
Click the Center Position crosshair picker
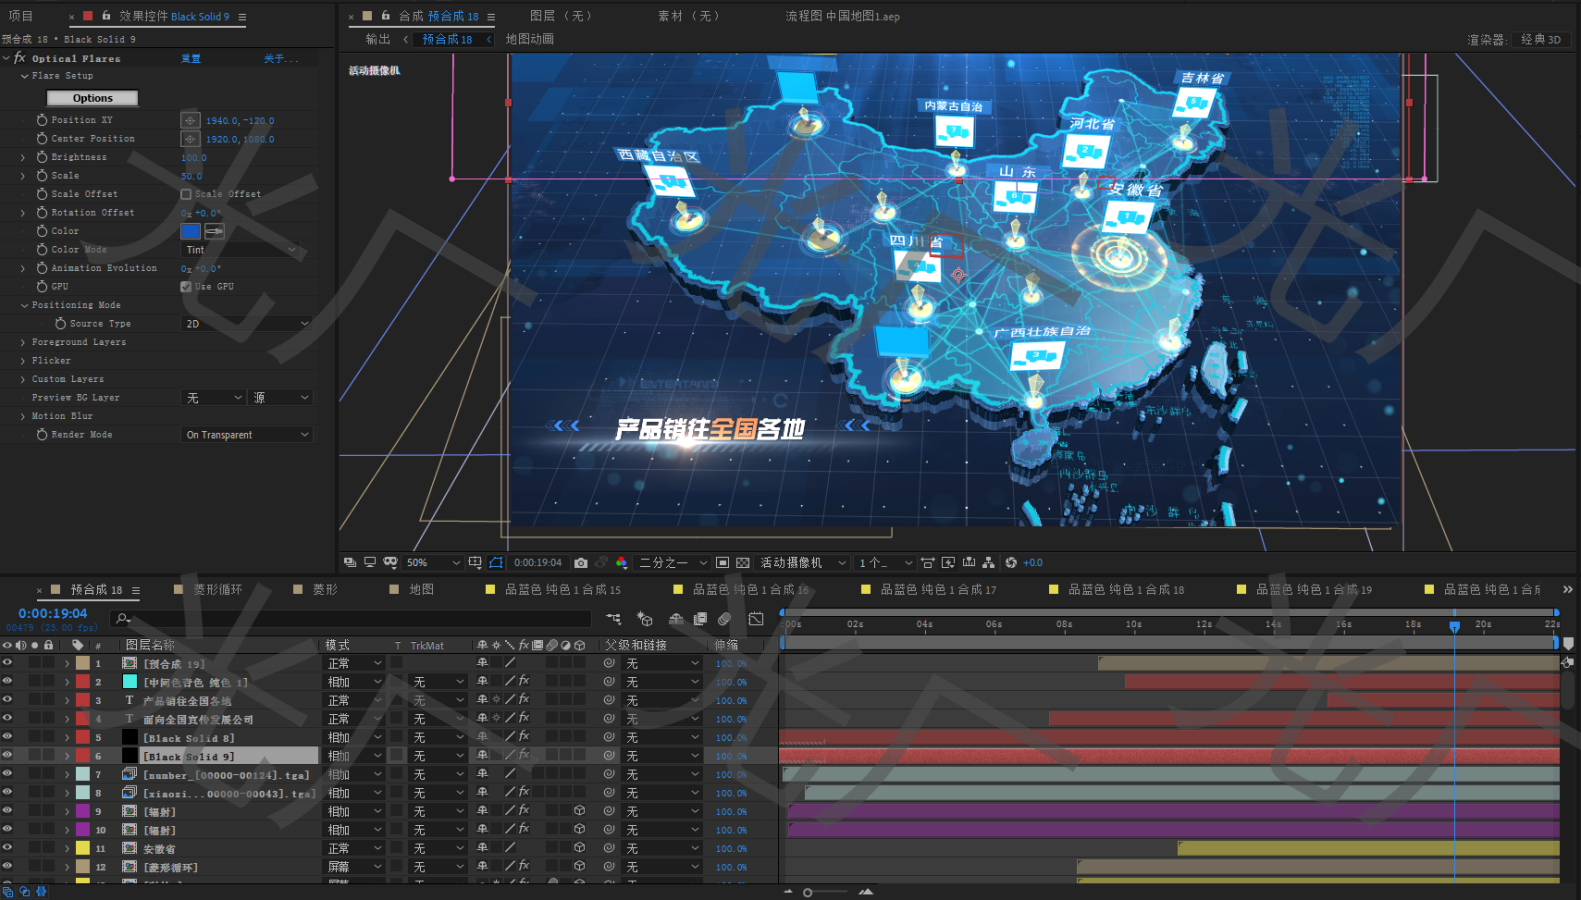[190, 139]
